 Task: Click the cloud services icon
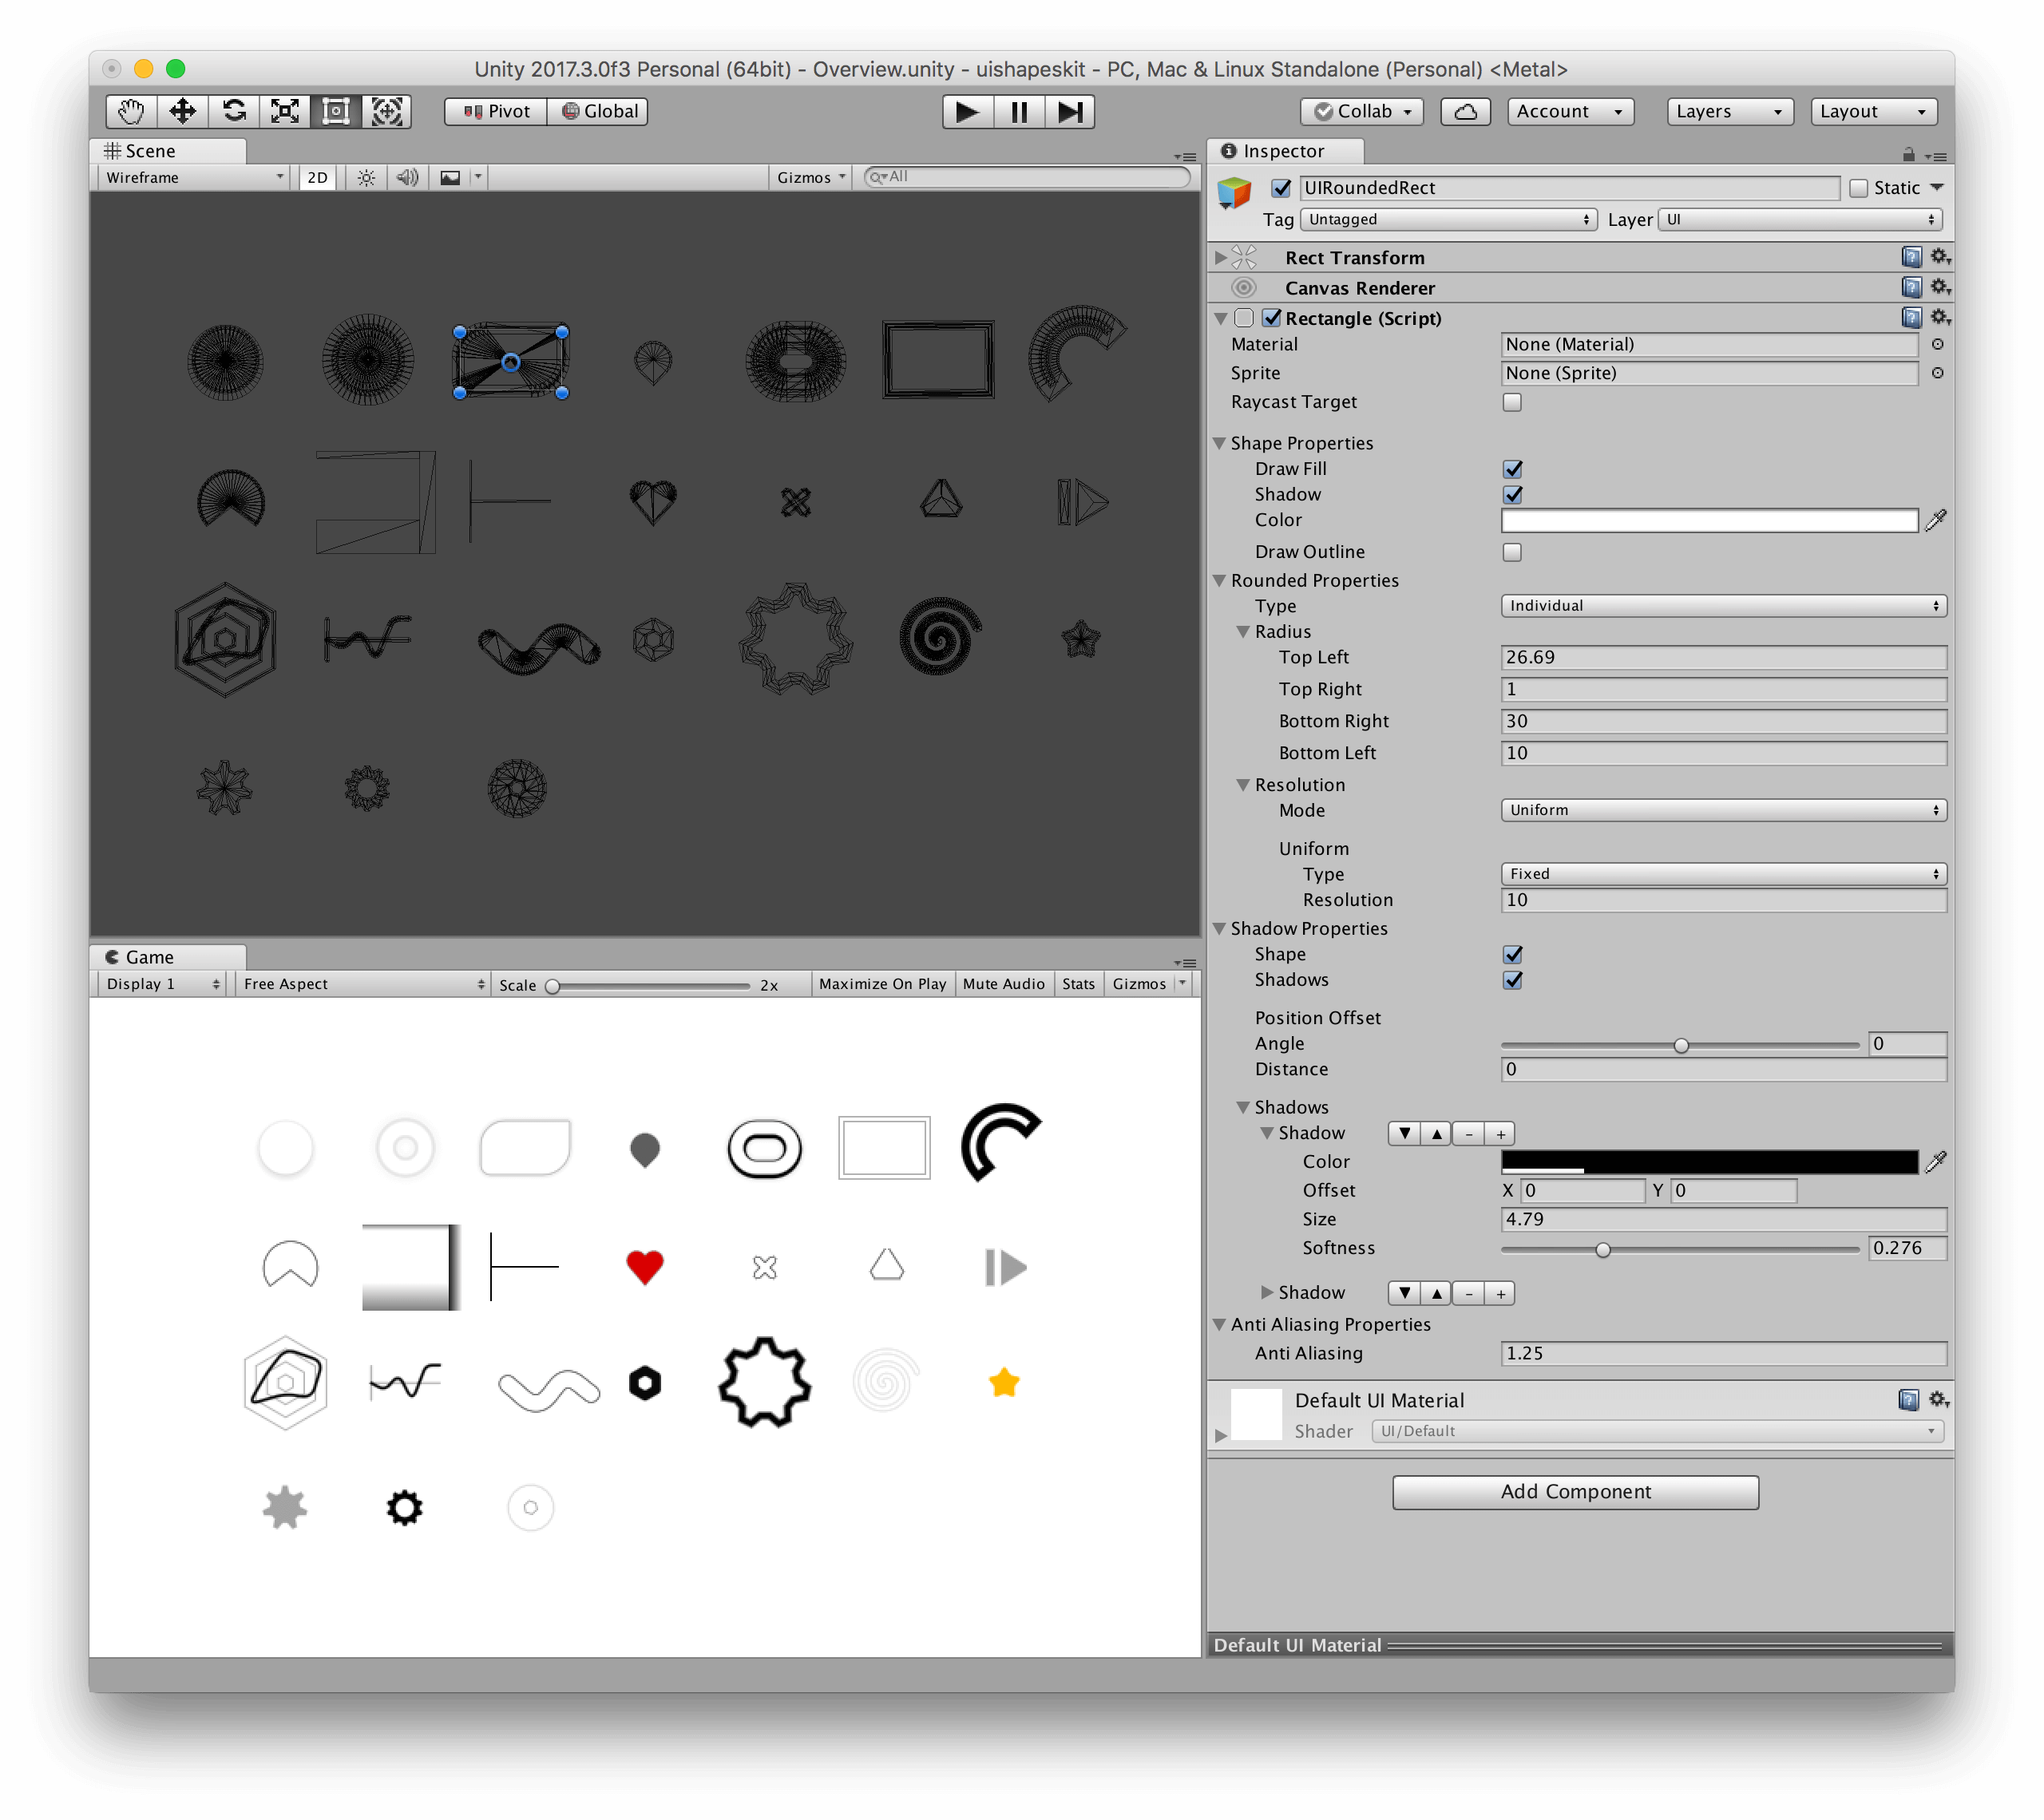pos(1464,111)
